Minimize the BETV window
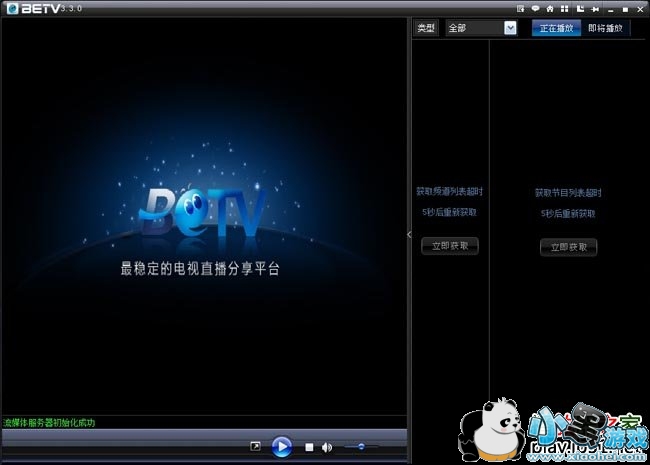 point(610,10)
